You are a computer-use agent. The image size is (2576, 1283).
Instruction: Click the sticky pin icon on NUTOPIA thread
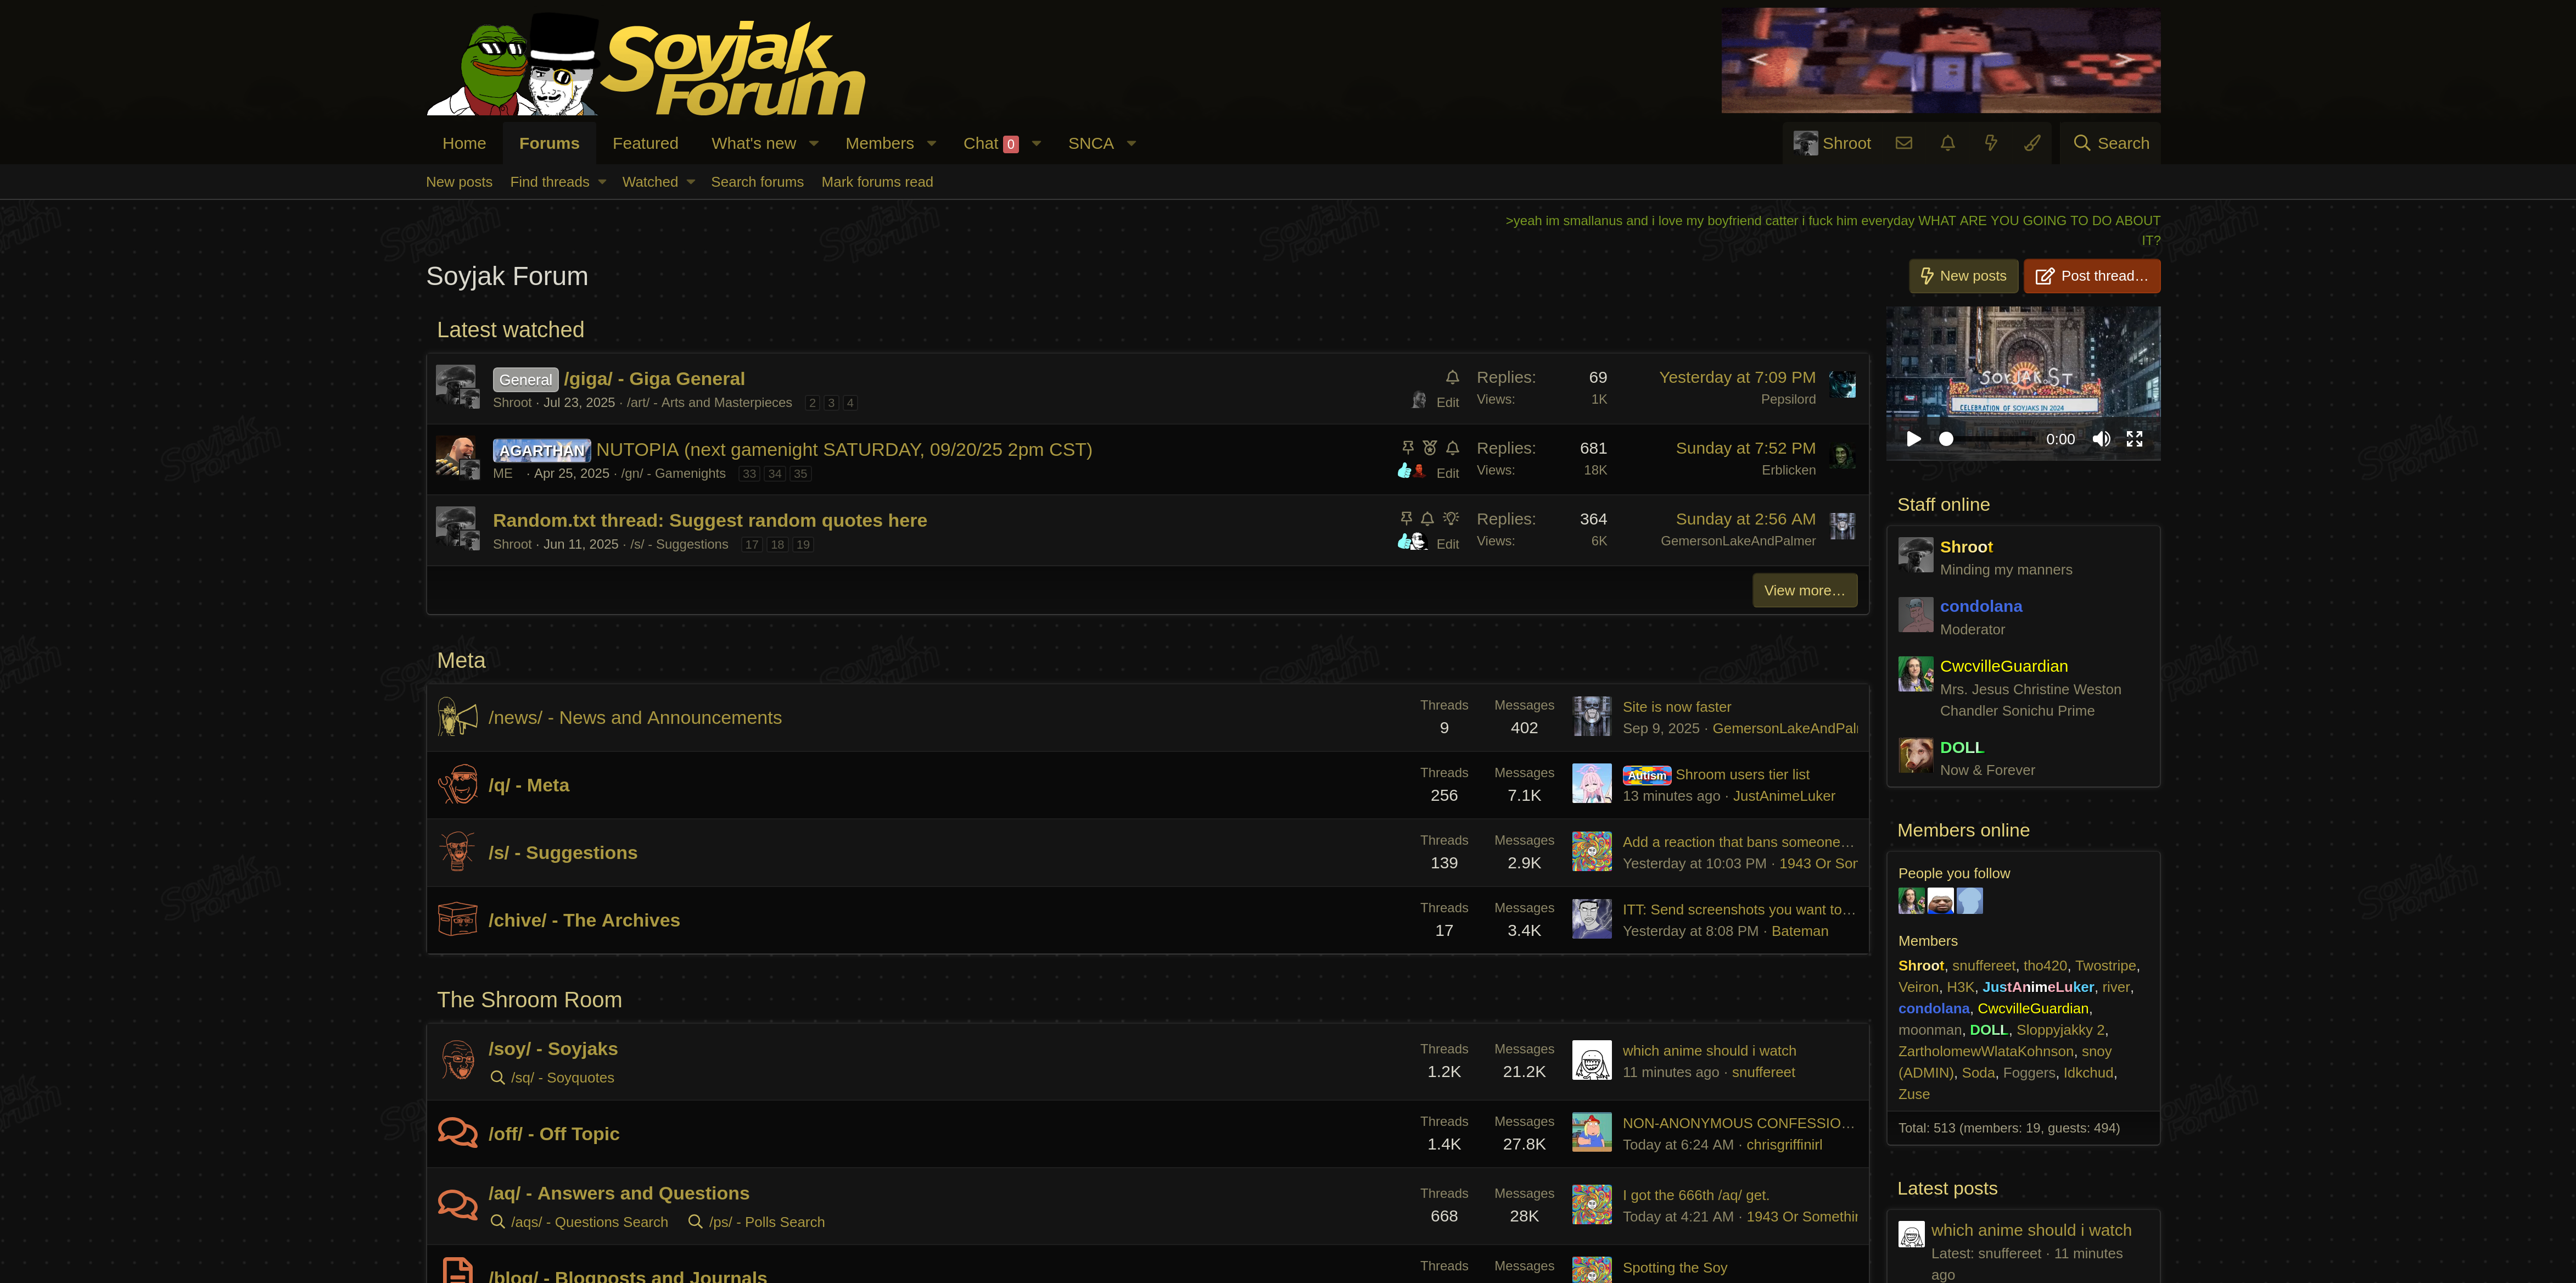[x=1407, y=448]
